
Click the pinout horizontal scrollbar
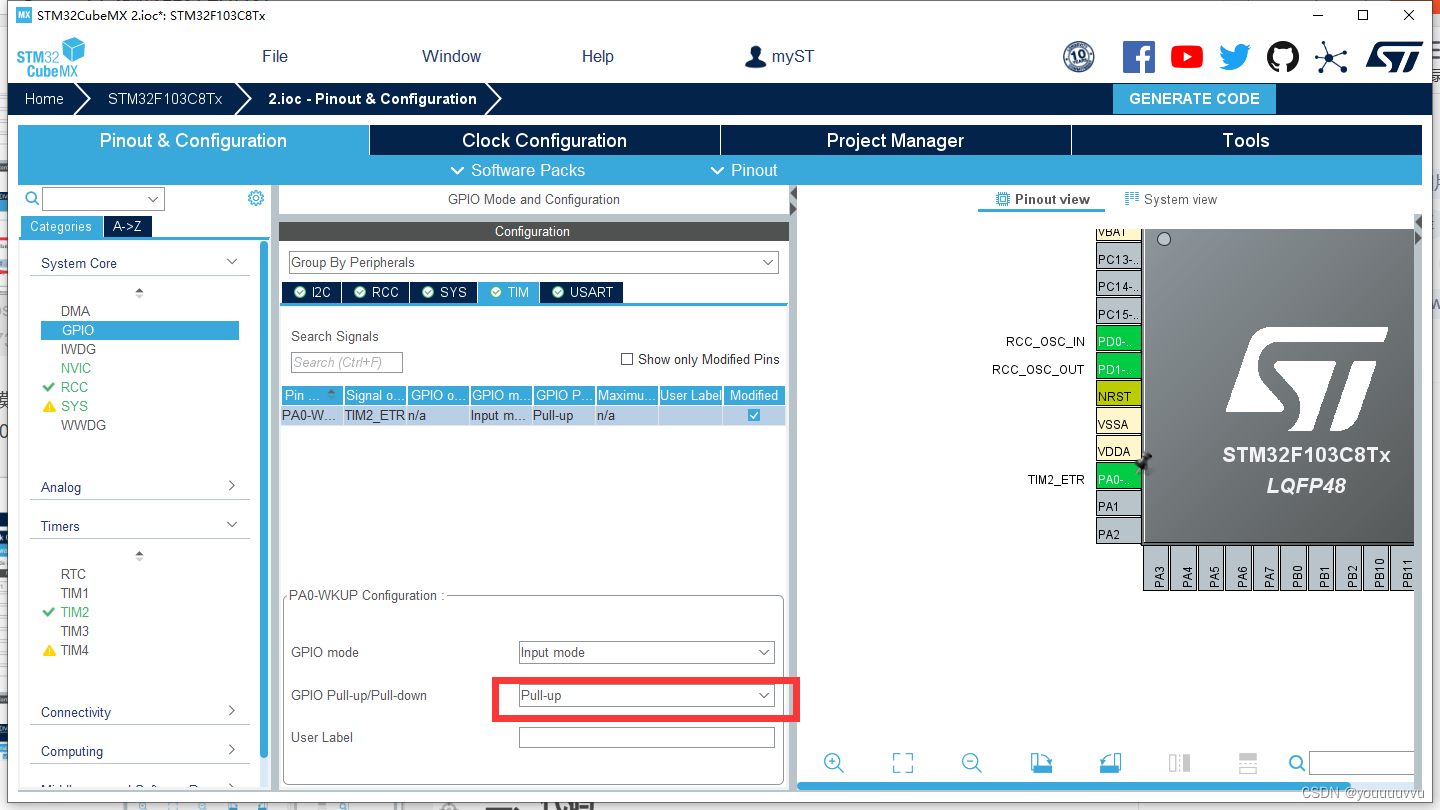[x=1074, y=785]
